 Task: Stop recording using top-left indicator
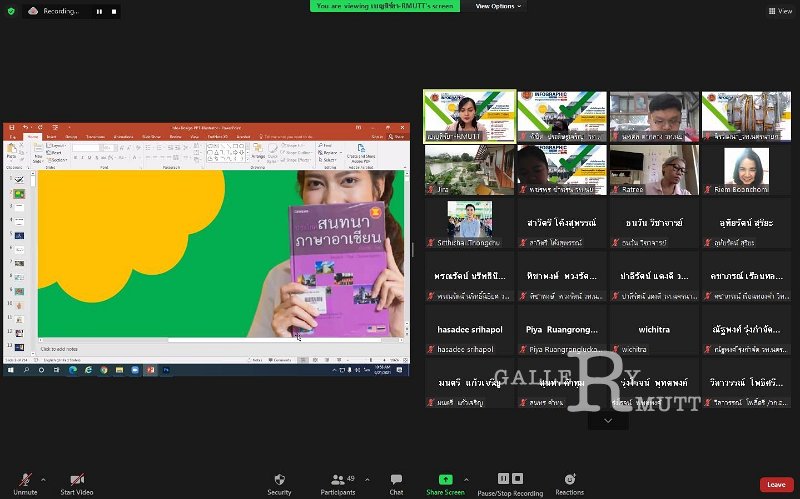pos(114,11)
